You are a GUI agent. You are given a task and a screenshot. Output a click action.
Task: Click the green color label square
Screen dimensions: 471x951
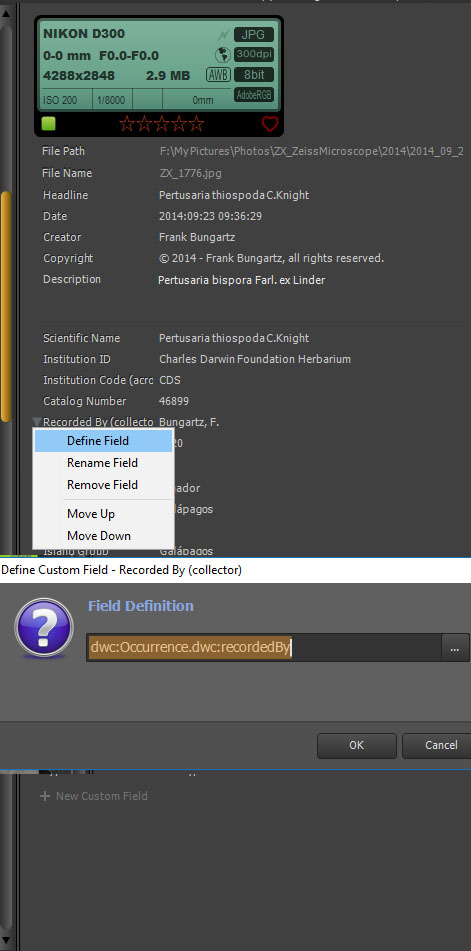48,124
